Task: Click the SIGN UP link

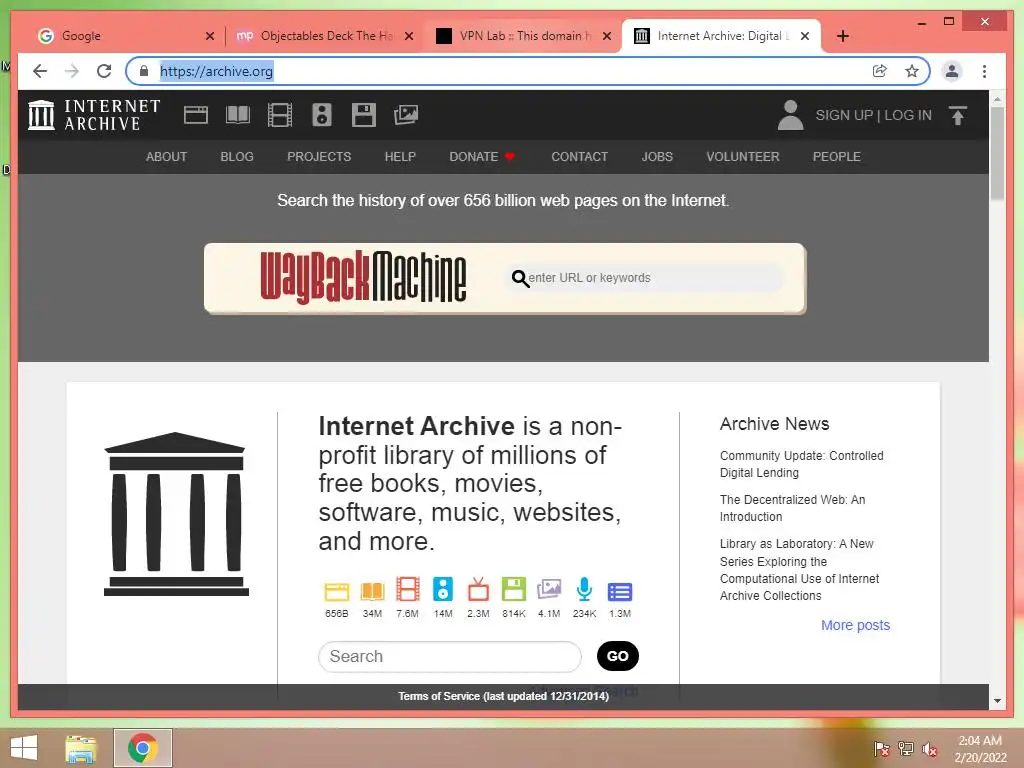Action: [844, 115]
